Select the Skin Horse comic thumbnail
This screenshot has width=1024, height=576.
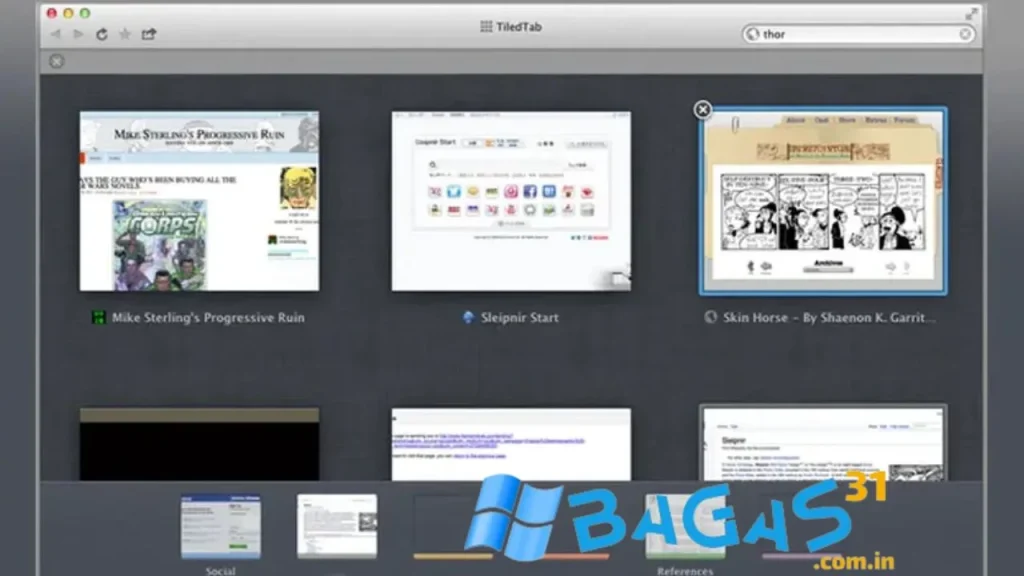point(823,201)
